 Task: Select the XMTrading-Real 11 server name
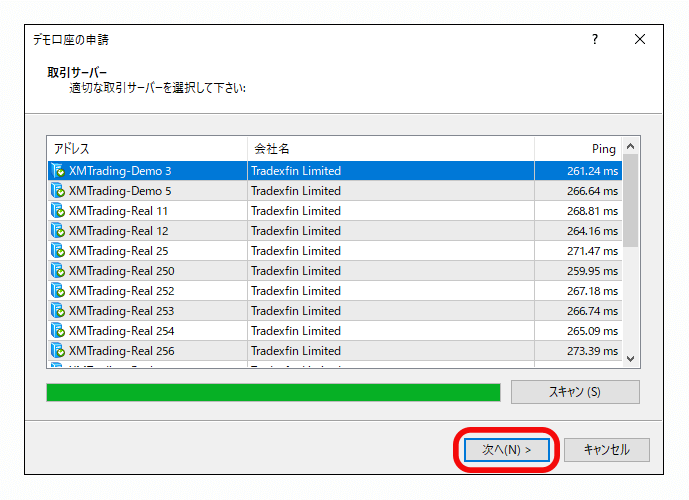[x=118, y=211]
